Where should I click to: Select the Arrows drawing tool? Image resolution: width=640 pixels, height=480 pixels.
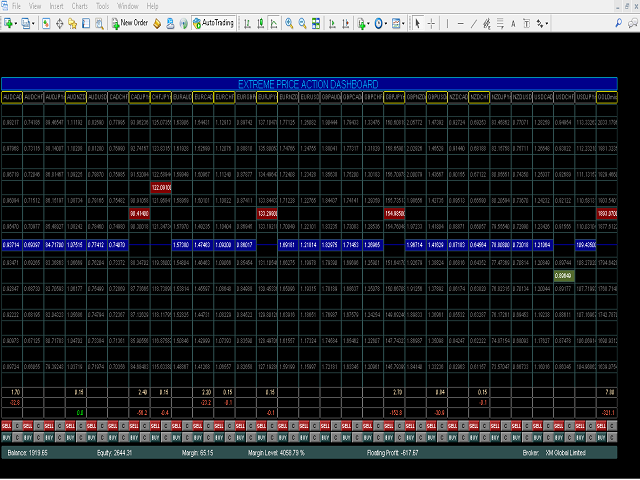540,23
